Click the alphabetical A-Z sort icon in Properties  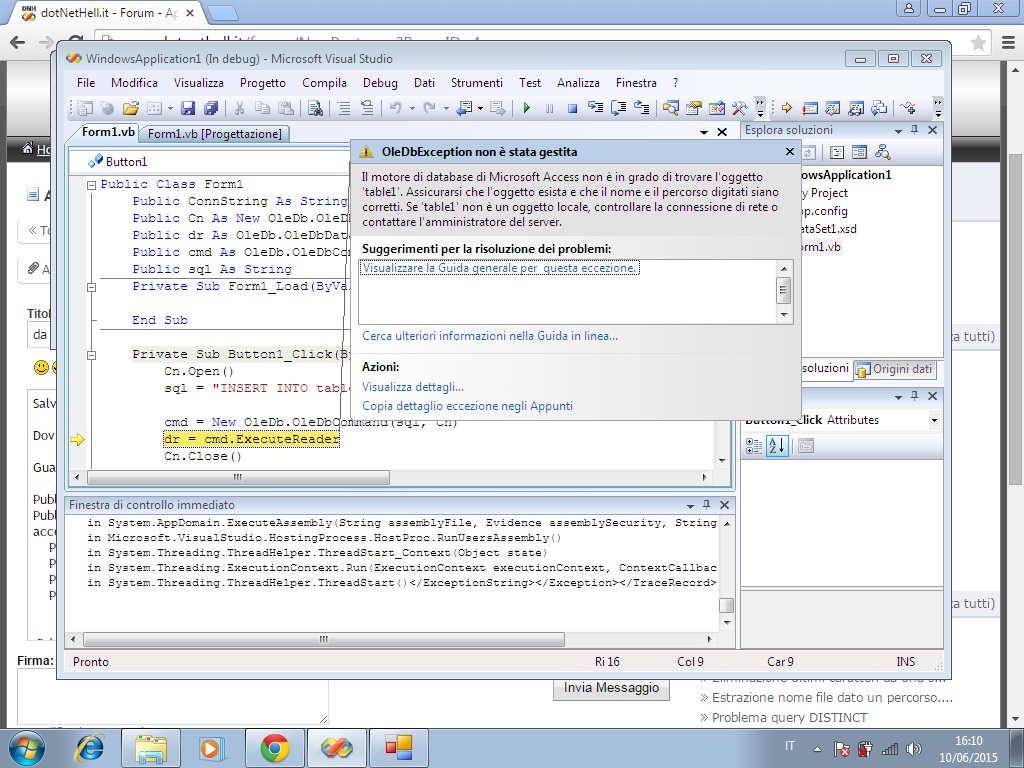click(x=777, y=446)
